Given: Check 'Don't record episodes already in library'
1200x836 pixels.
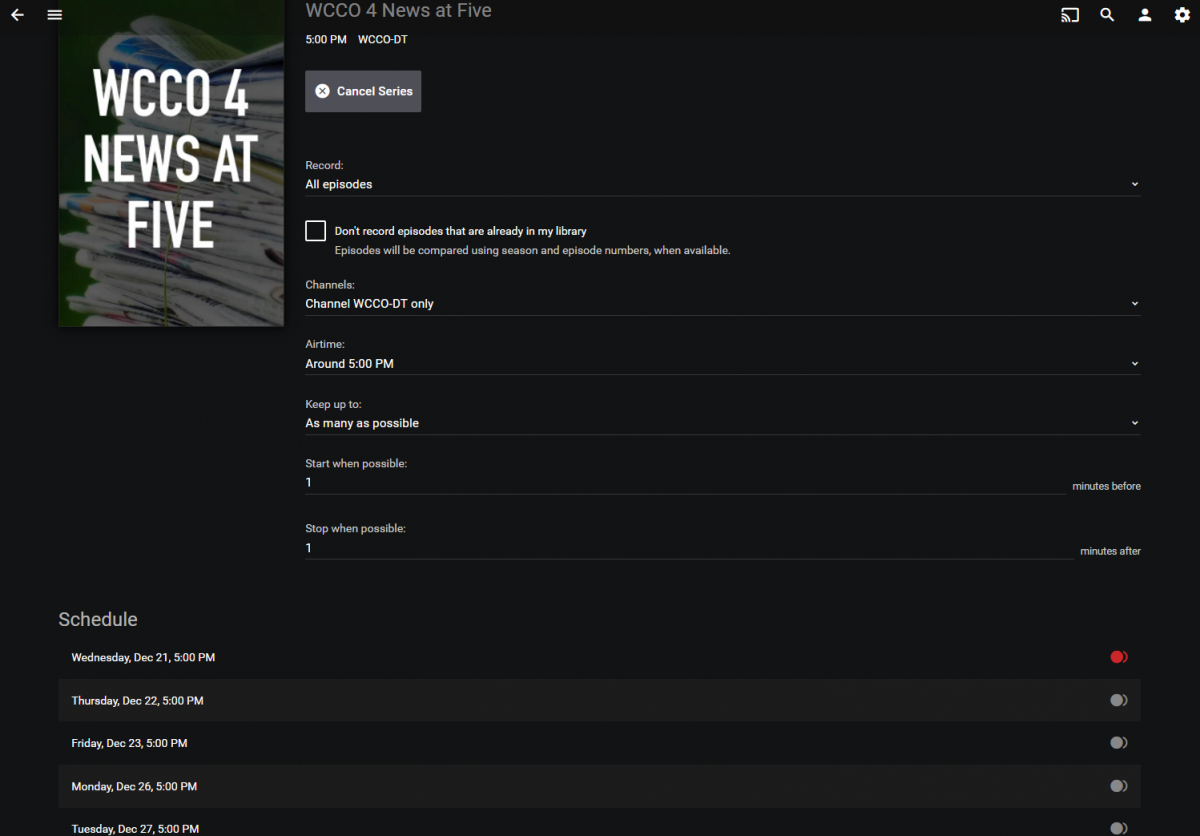Looking at the screenshot, I should tap(316, 231).
